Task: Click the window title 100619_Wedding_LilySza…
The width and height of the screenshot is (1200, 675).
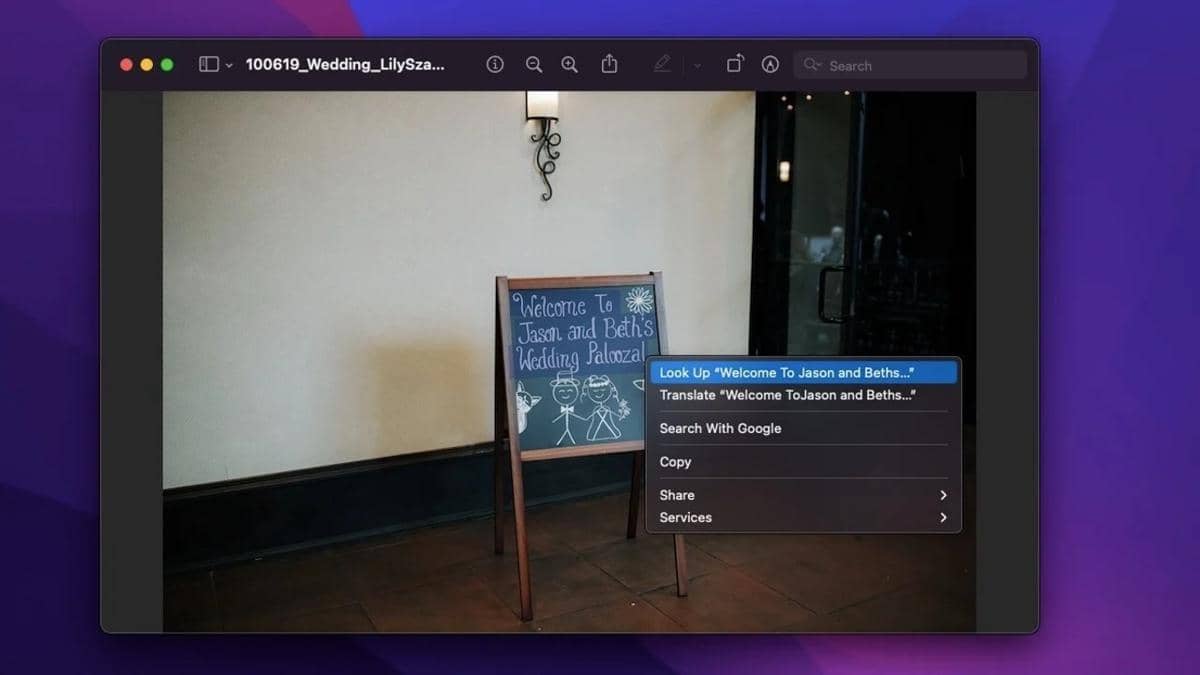Action: tap(345, 65)
